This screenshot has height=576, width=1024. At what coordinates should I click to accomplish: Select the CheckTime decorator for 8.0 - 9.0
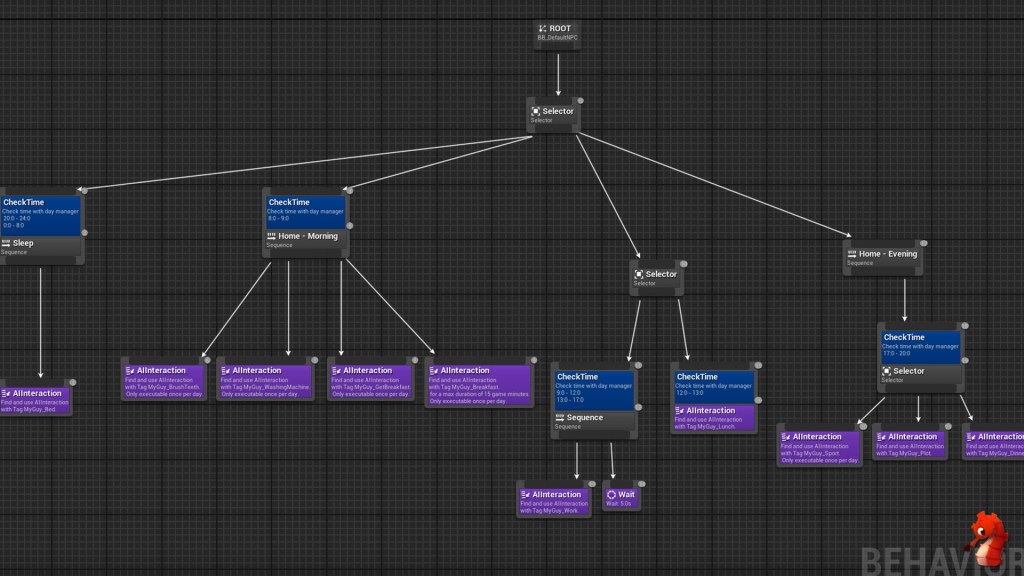point(306,210)
